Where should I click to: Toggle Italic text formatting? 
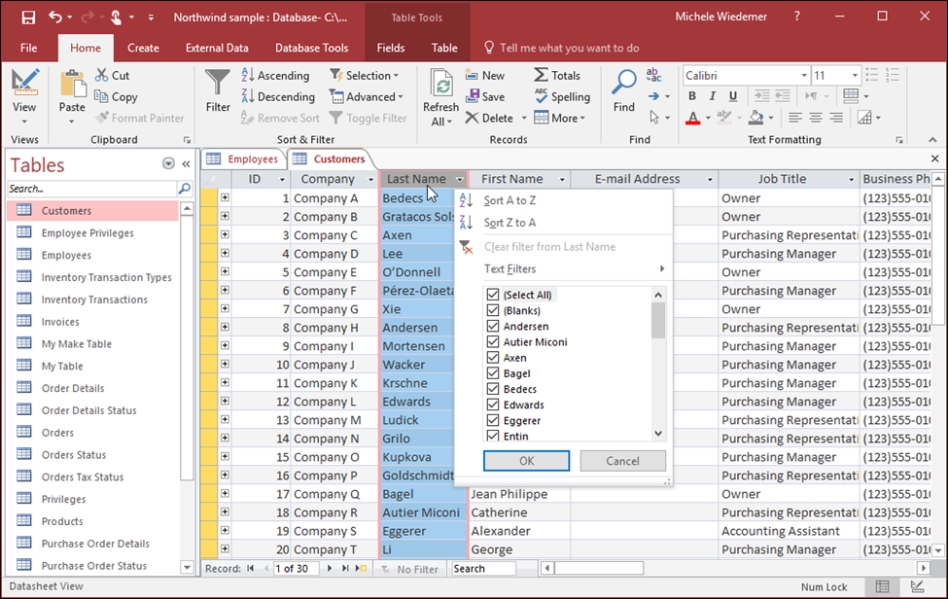(713, 96)
